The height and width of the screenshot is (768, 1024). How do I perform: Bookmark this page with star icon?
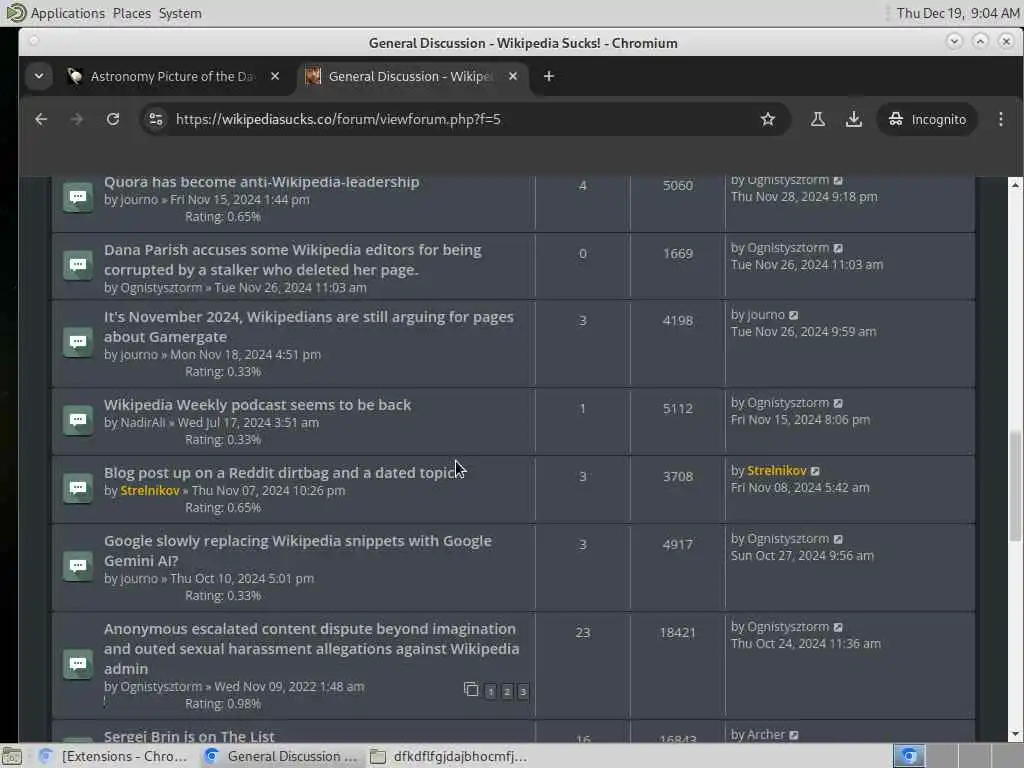pyautogui.click(x=767, y=120)
